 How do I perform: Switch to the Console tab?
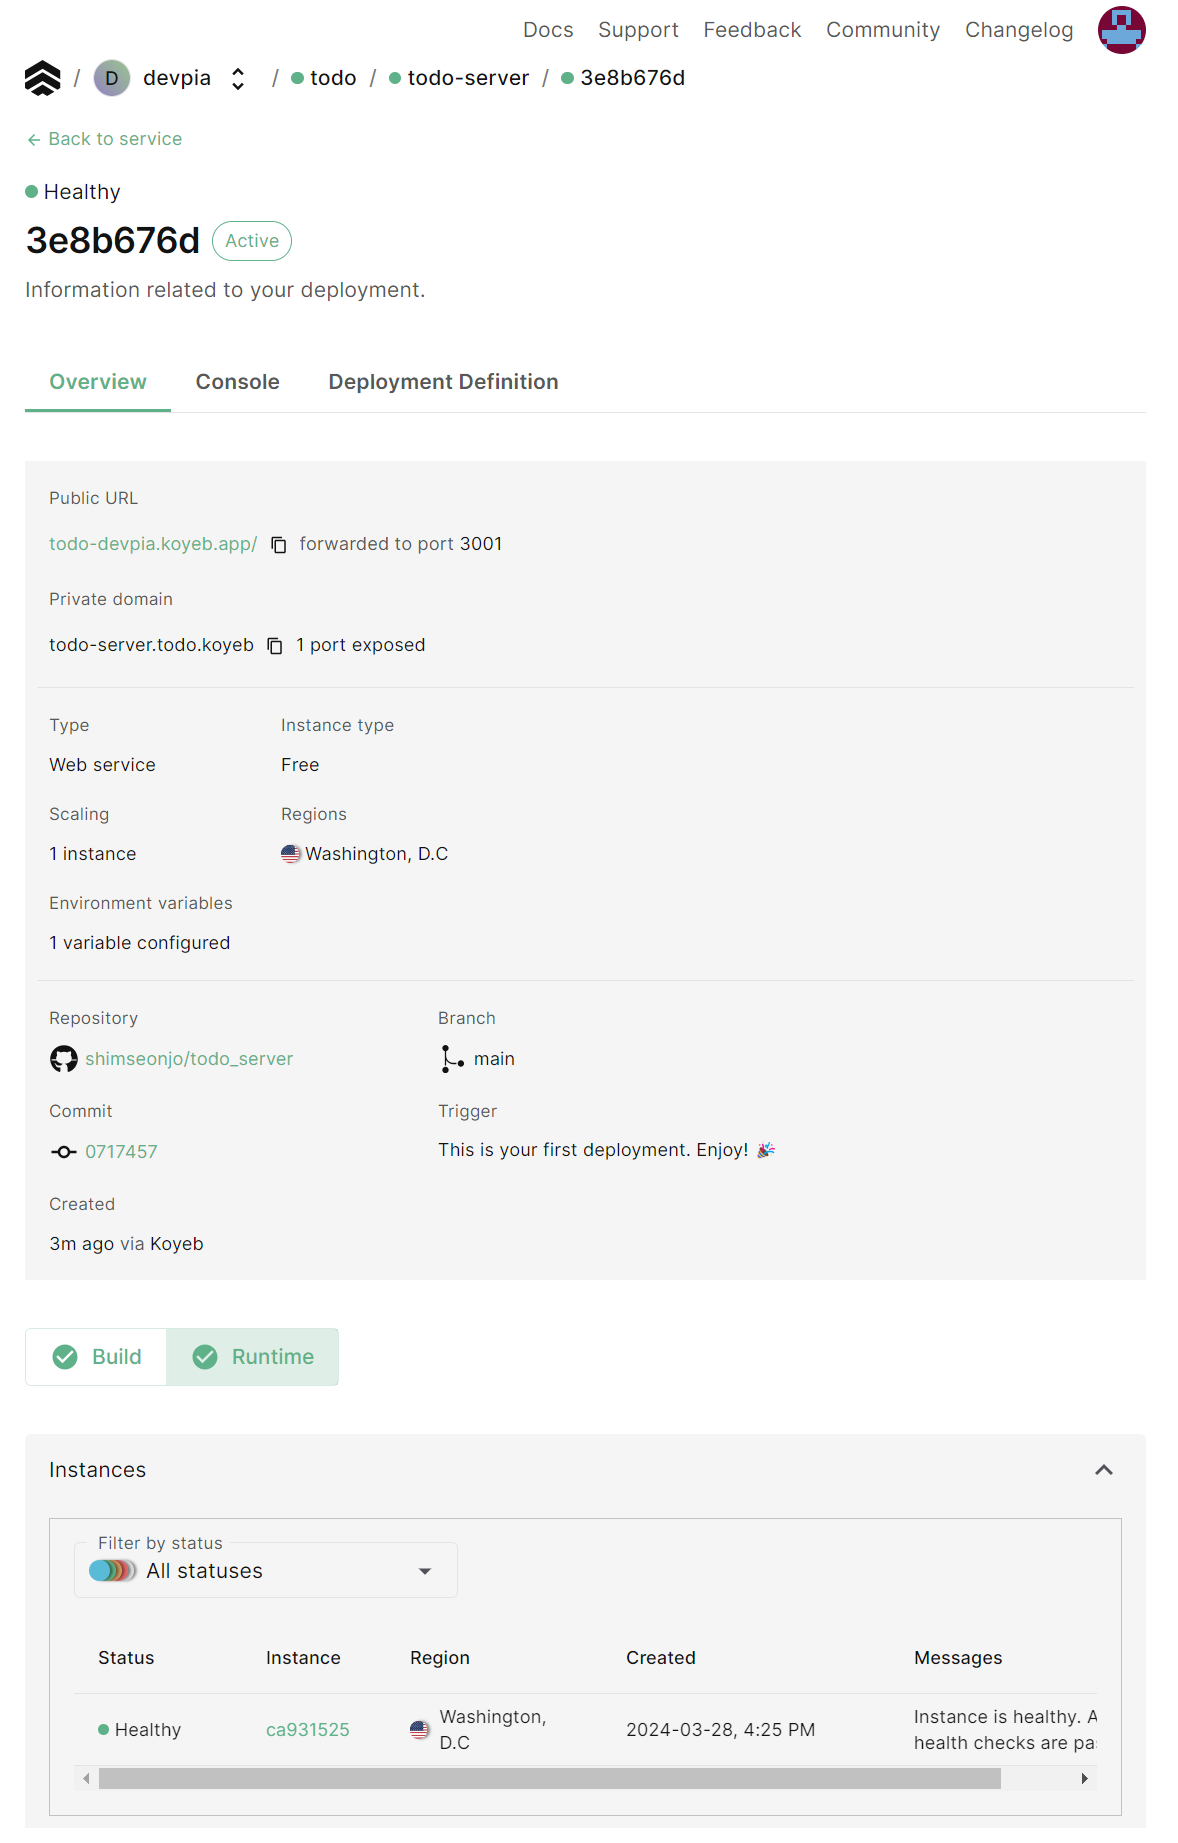tap(237, 382)
